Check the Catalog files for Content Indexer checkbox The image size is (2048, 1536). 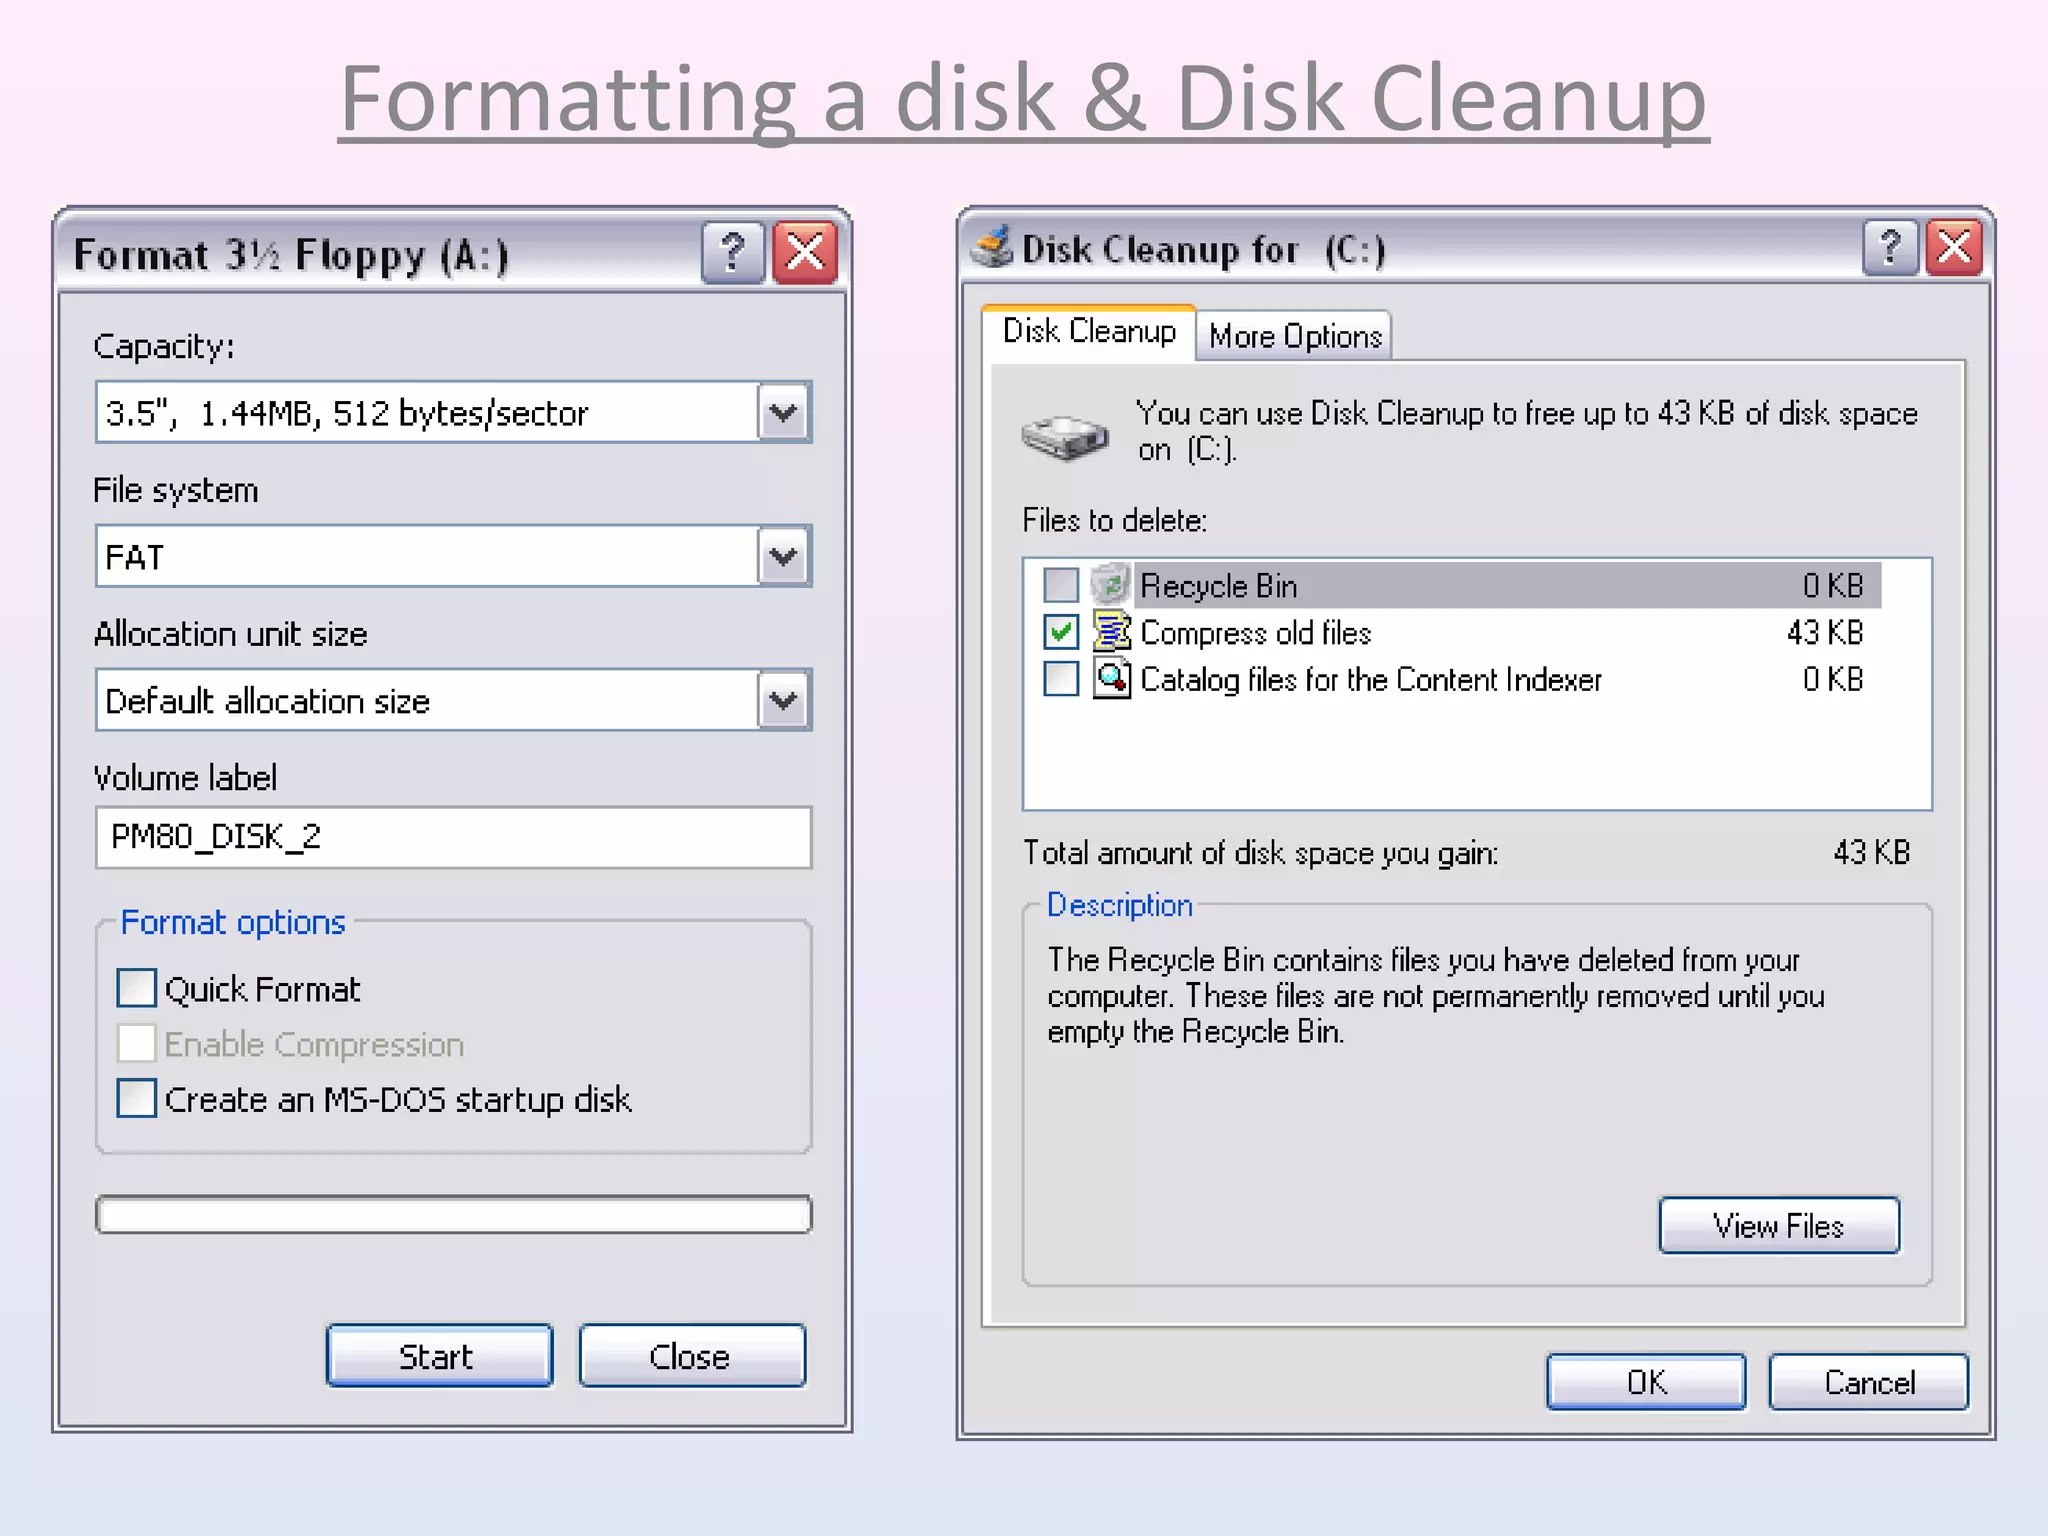[1060, 679]
